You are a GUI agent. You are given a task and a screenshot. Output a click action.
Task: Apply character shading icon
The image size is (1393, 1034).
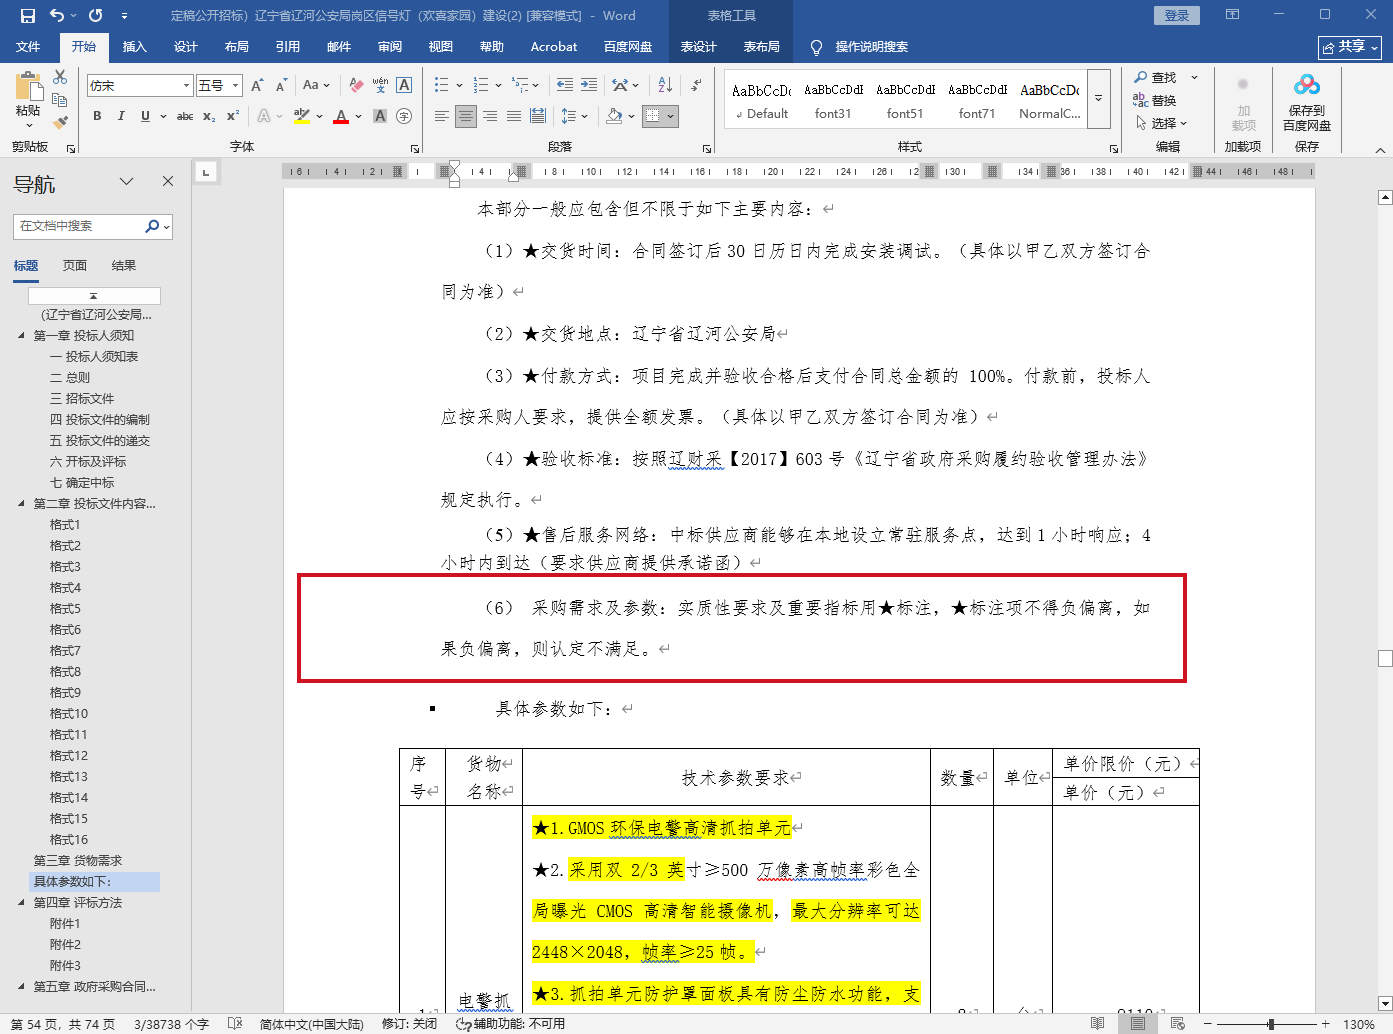point(380,116)
